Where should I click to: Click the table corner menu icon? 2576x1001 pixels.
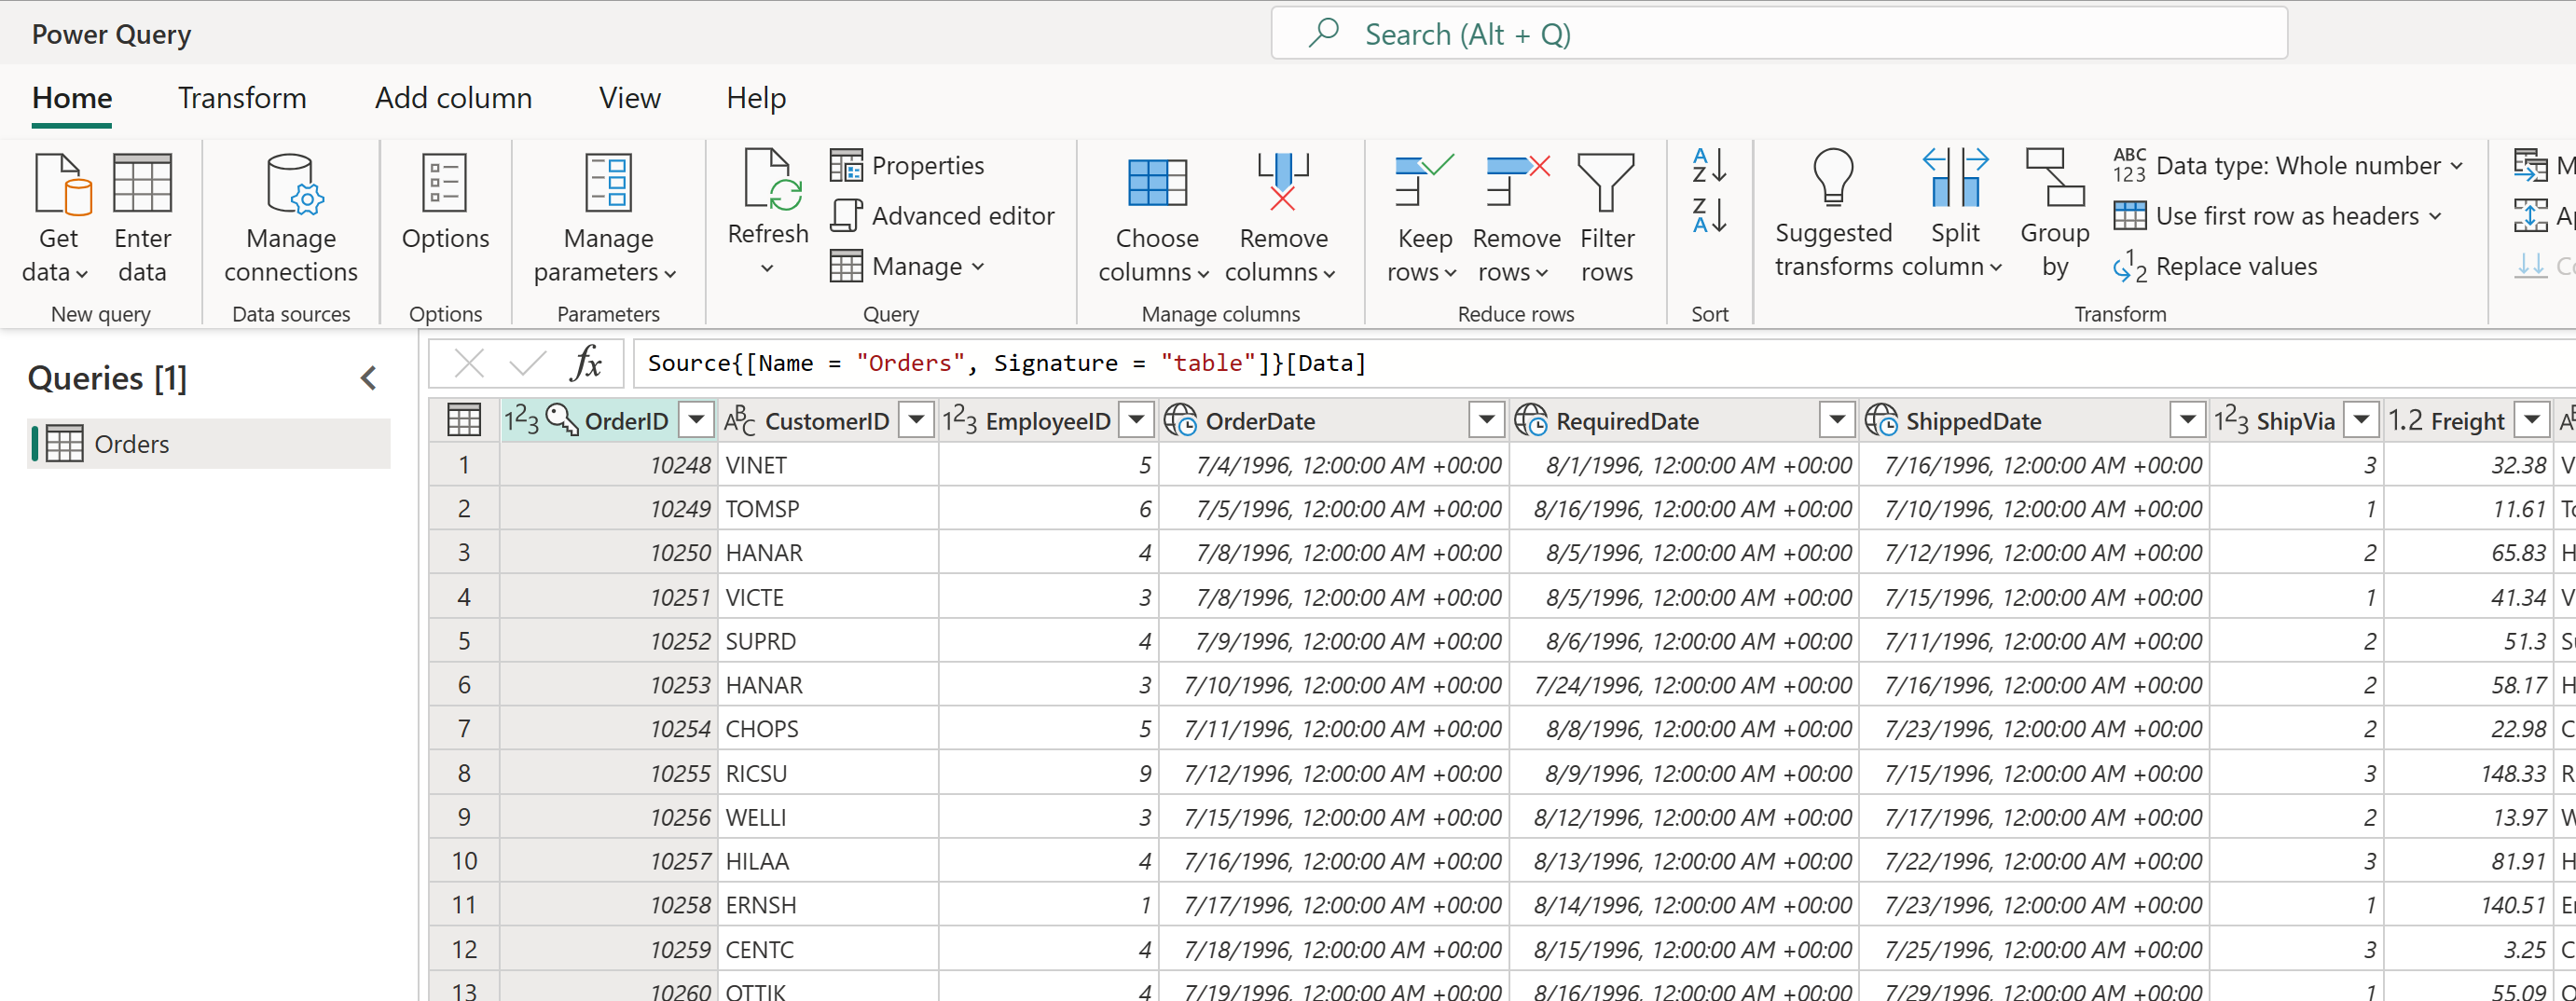click(x=464, y=421)
